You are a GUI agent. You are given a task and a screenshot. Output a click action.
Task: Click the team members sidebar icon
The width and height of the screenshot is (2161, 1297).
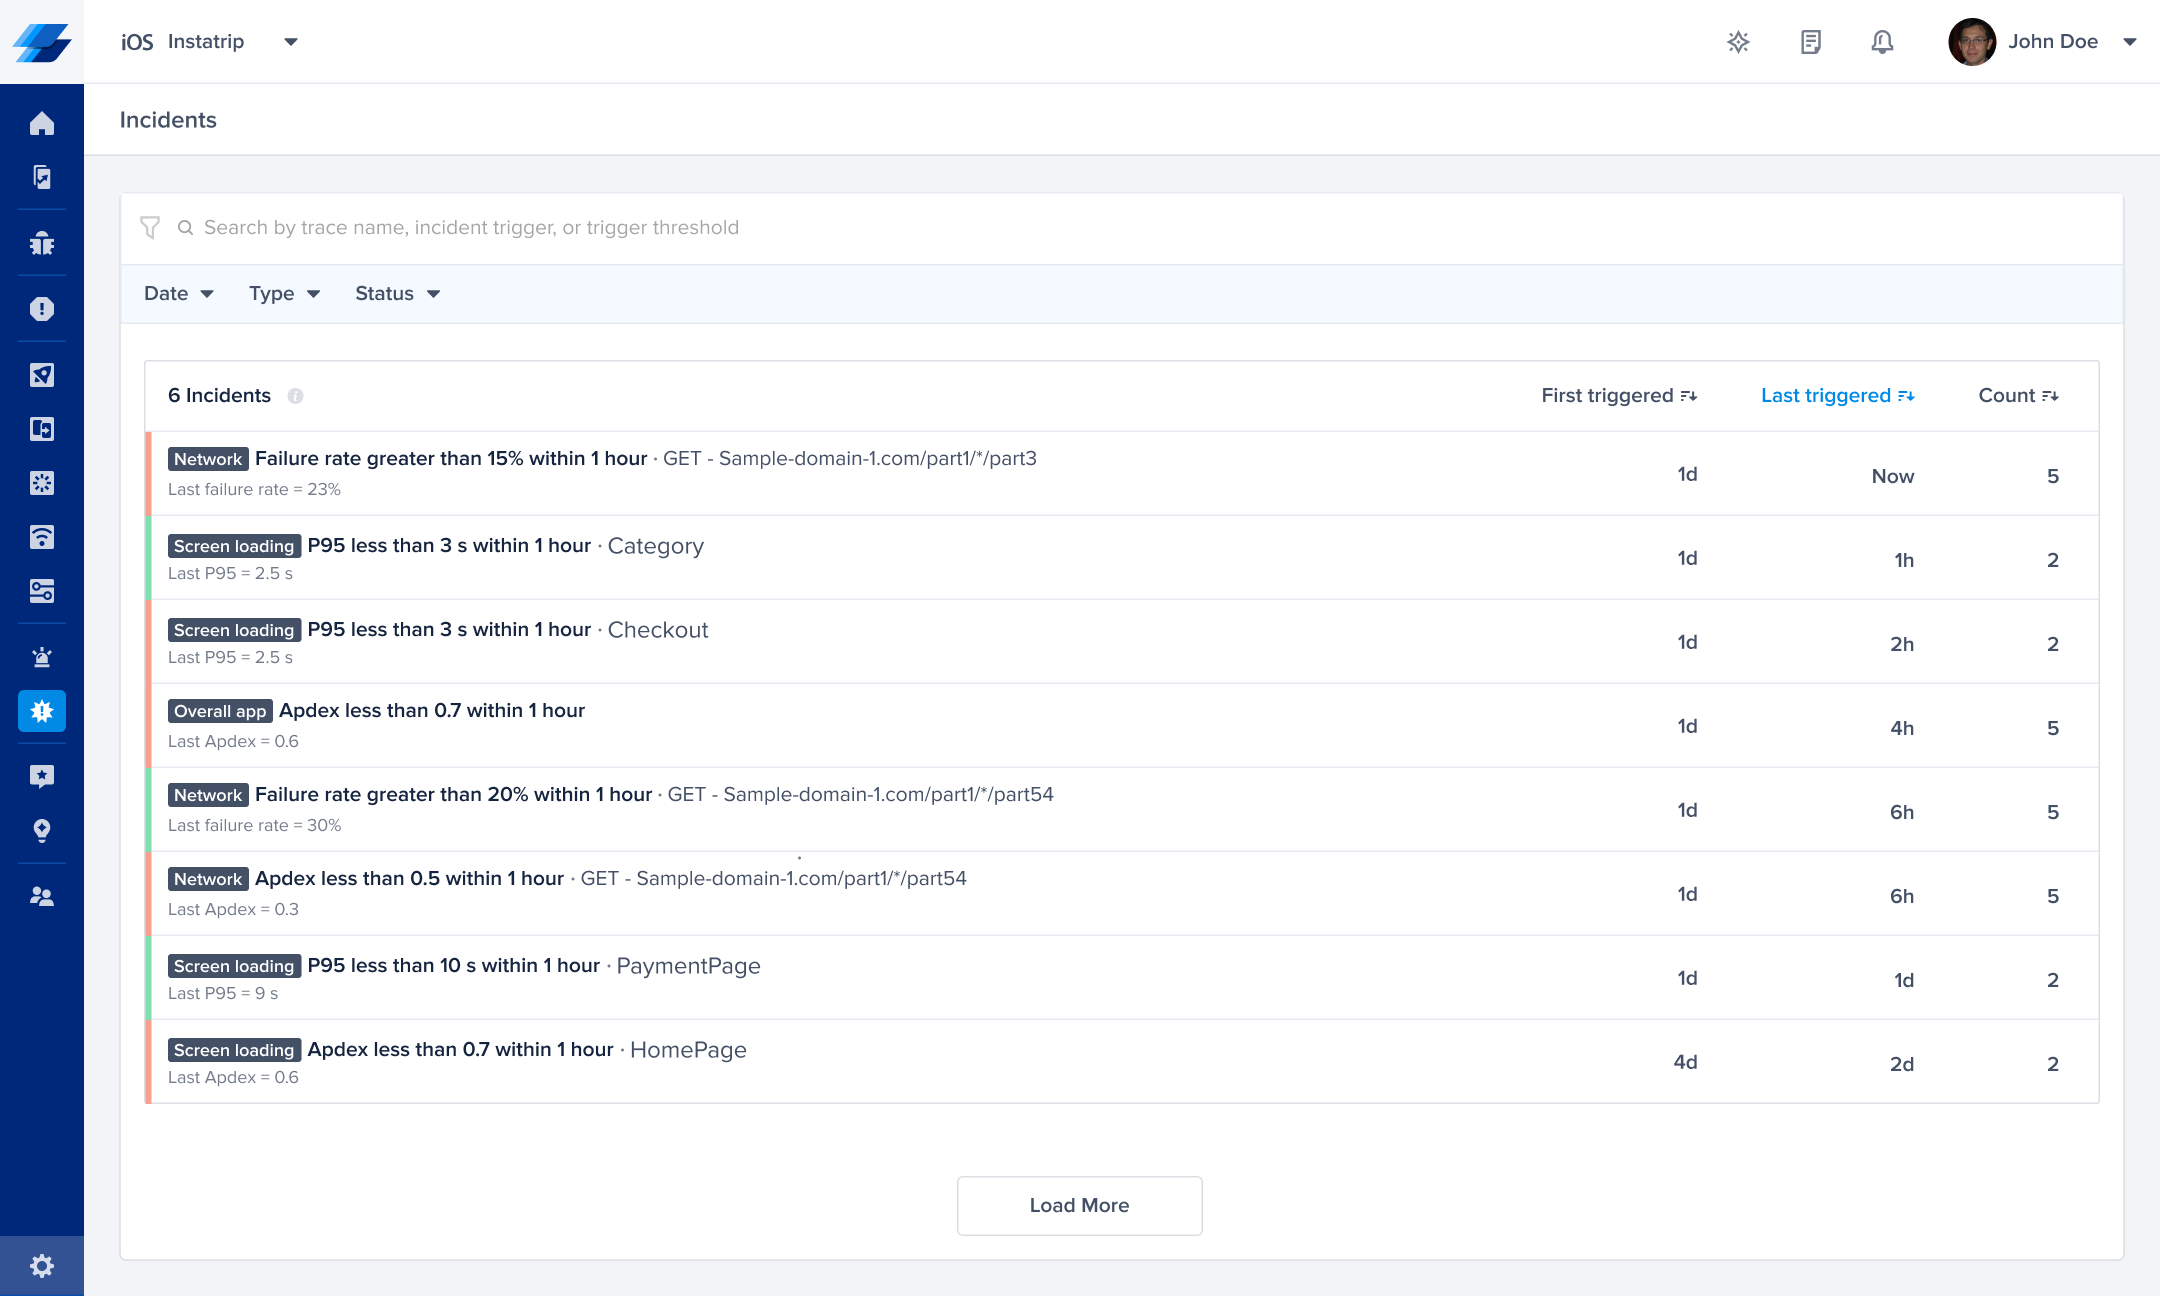(x=42, y=896)
